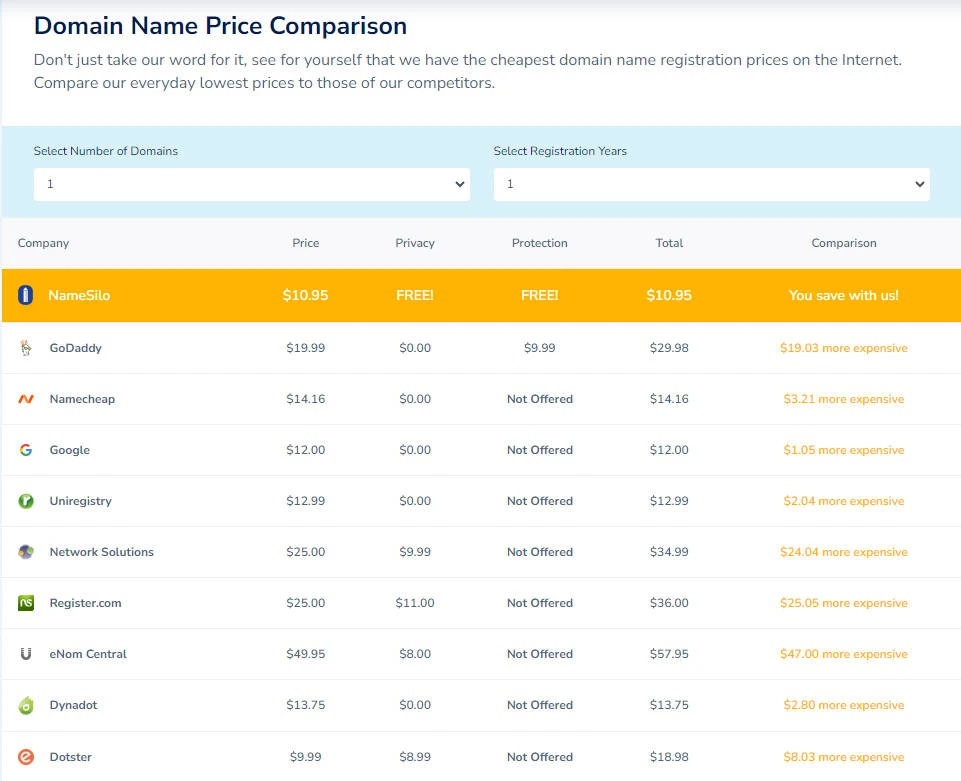Click "You save with us!" text
Screen dimensions: 961x781
tap(843, 296)
